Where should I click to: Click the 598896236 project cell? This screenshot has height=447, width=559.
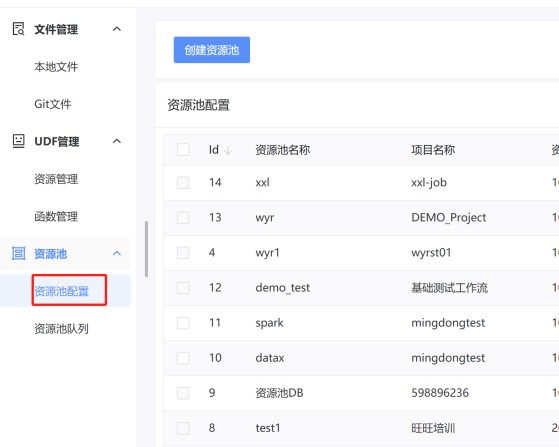pos(440,393)
